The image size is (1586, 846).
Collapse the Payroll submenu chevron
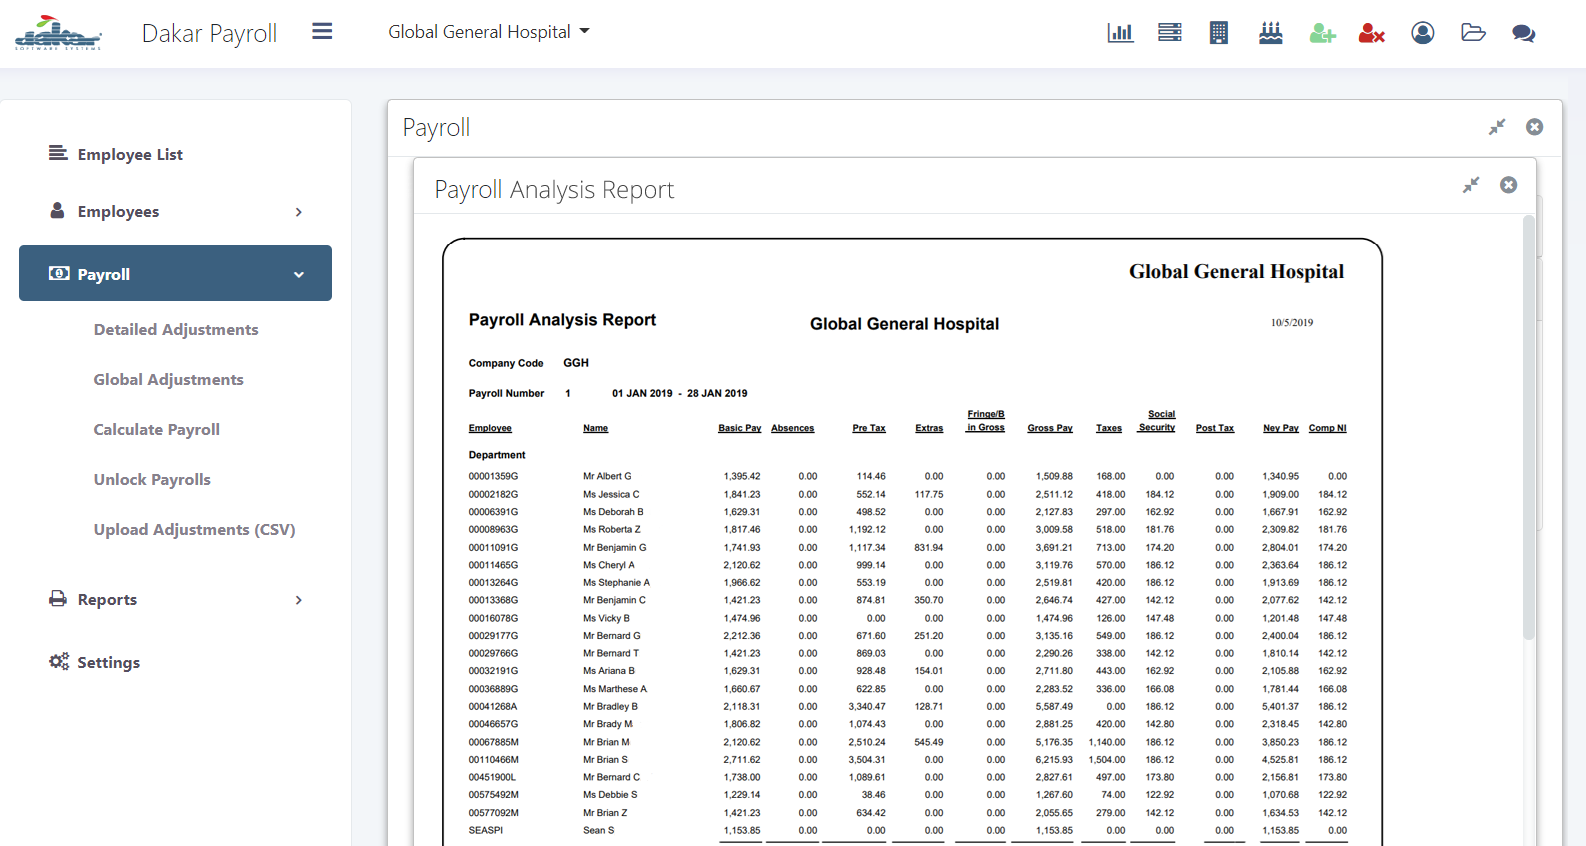[298, 275]
